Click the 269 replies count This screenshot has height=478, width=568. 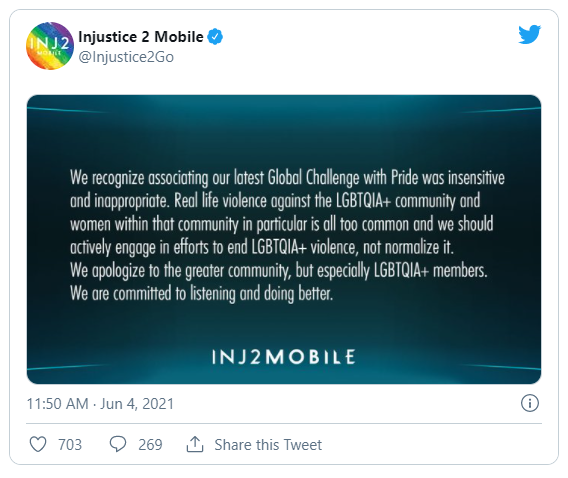click(150, 445)
